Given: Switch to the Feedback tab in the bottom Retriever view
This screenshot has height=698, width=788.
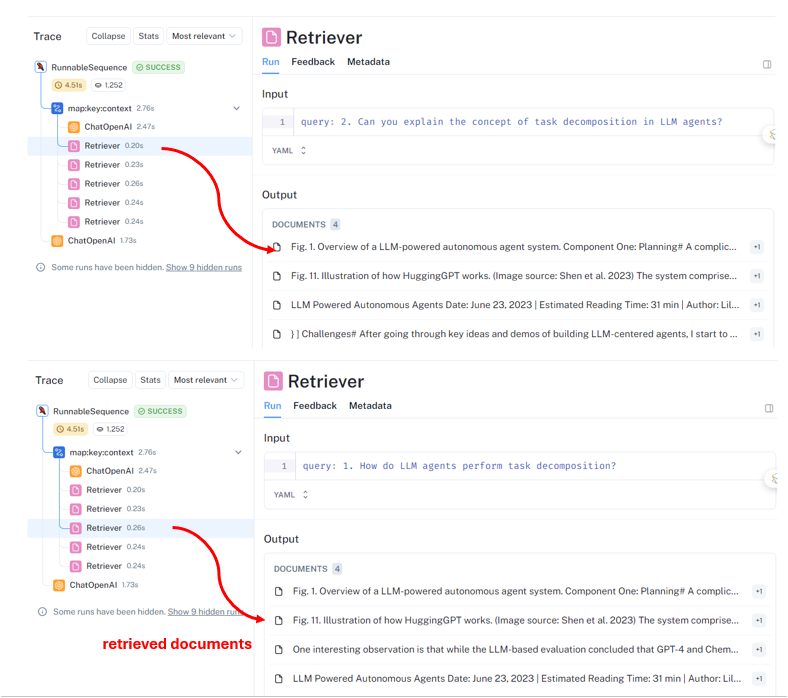Looking at the screenshot, I should tap(315, 406).
